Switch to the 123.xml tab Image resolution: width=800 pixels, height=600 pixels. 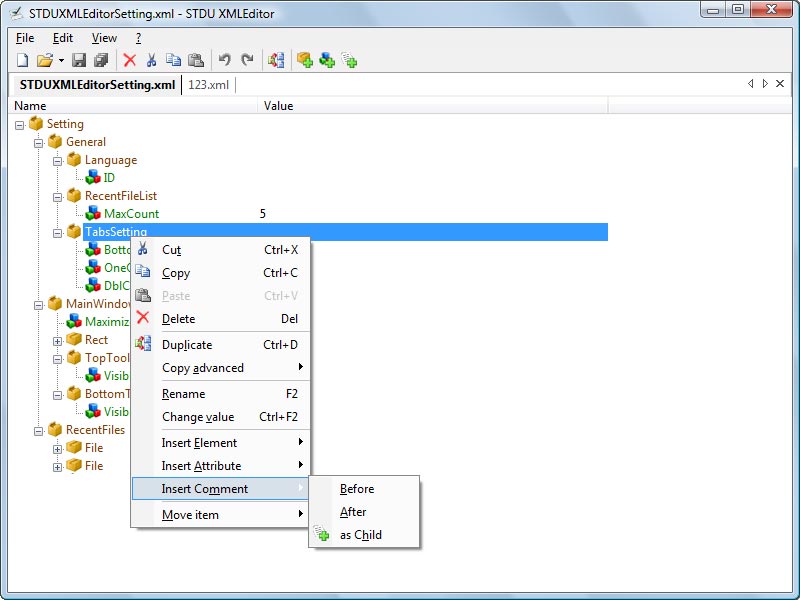pos(208,85)
